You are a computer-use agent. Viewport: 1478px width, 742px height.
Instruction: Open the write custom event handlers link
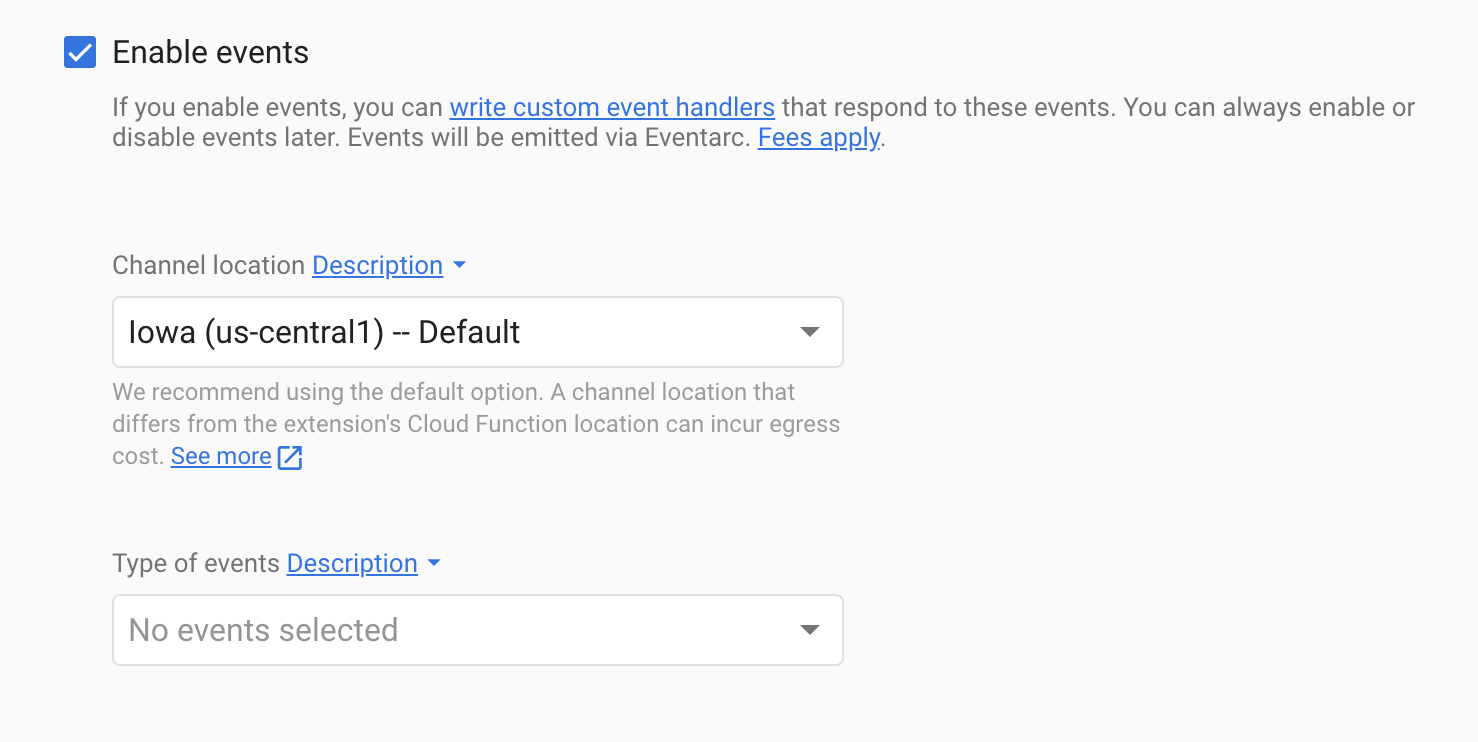pyautogui.click(x=612, y=107)
